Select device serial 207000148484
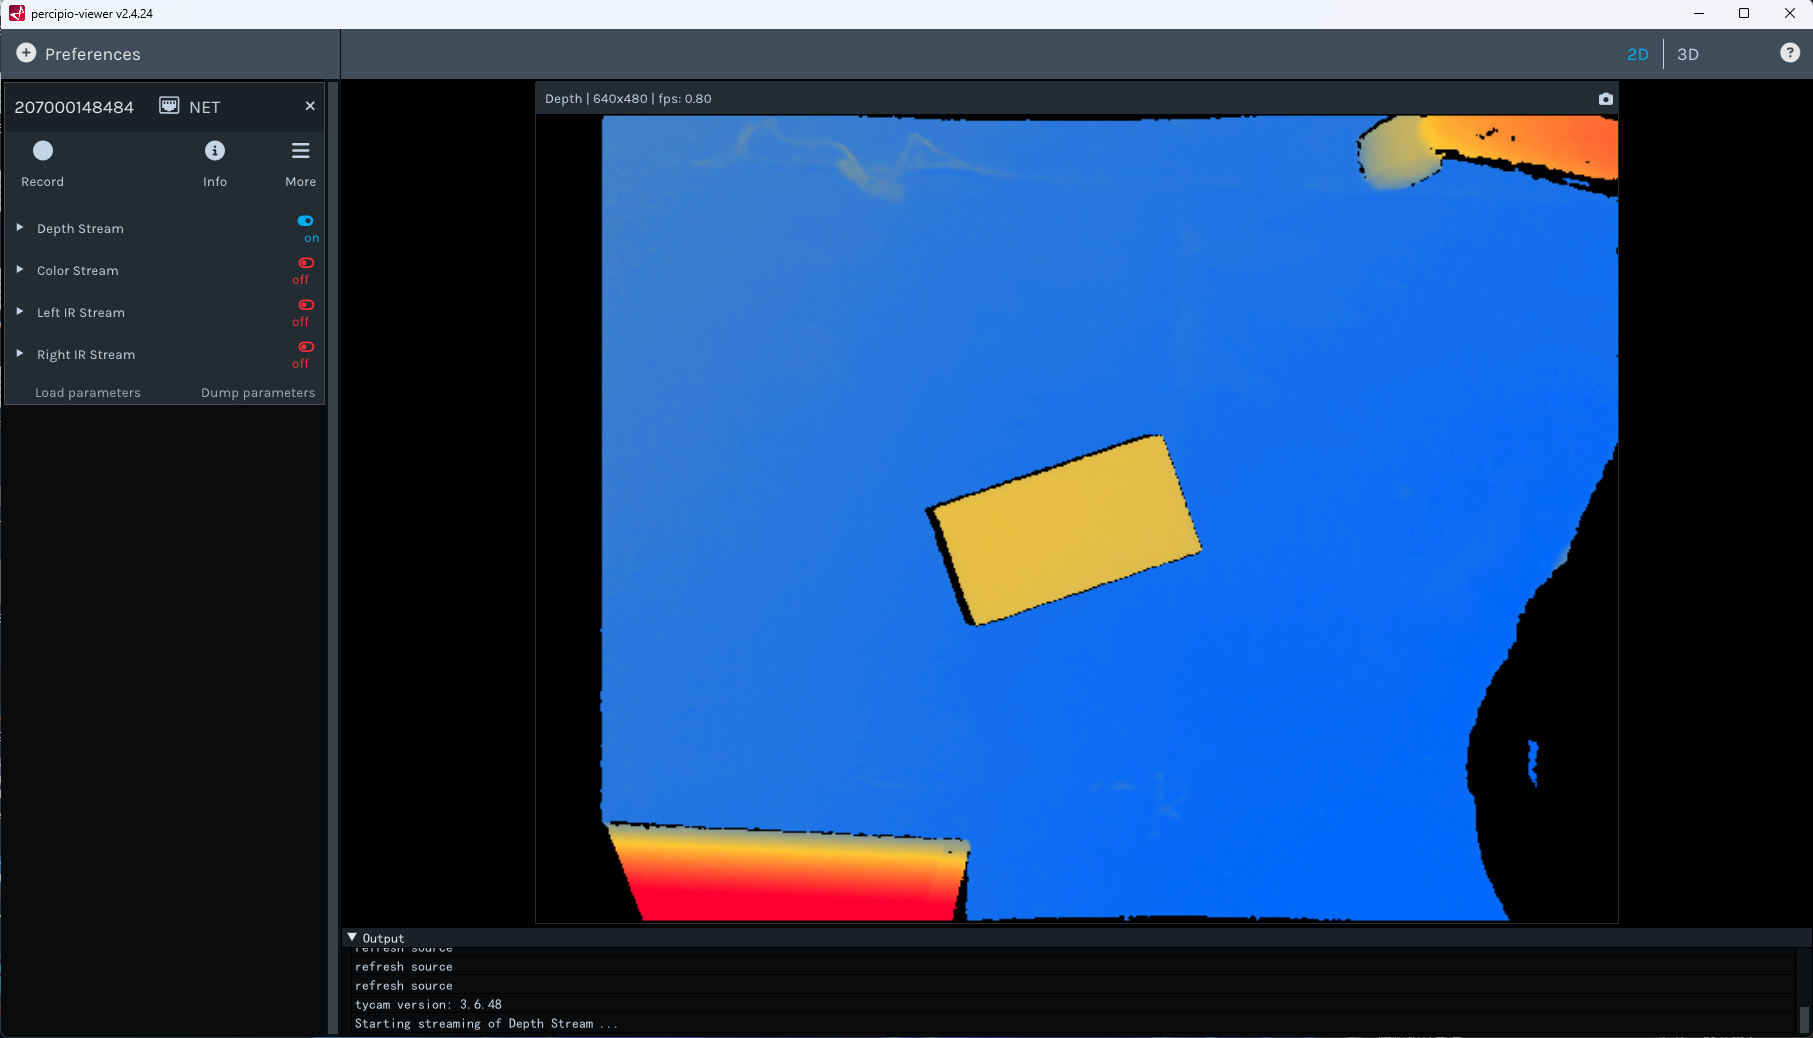This screenshot has height=1038, width=1813. tap(74, 107)
